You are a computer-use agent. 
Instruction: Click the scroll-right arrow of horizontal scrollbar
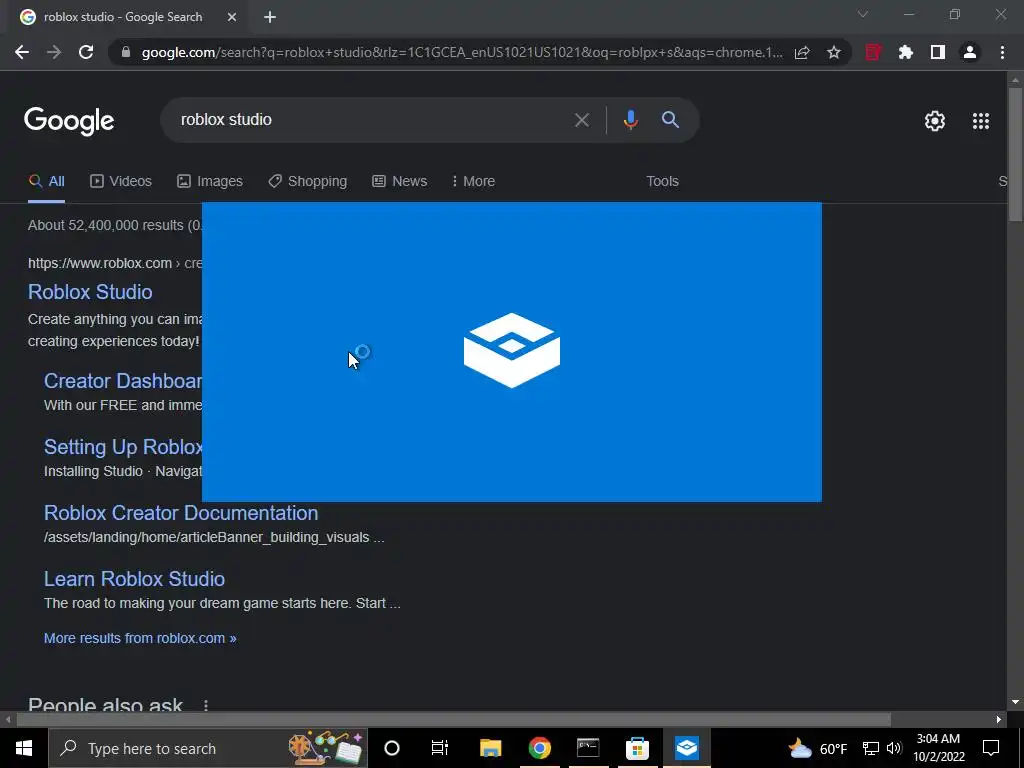pyautogui.click(x=999, y=720)
